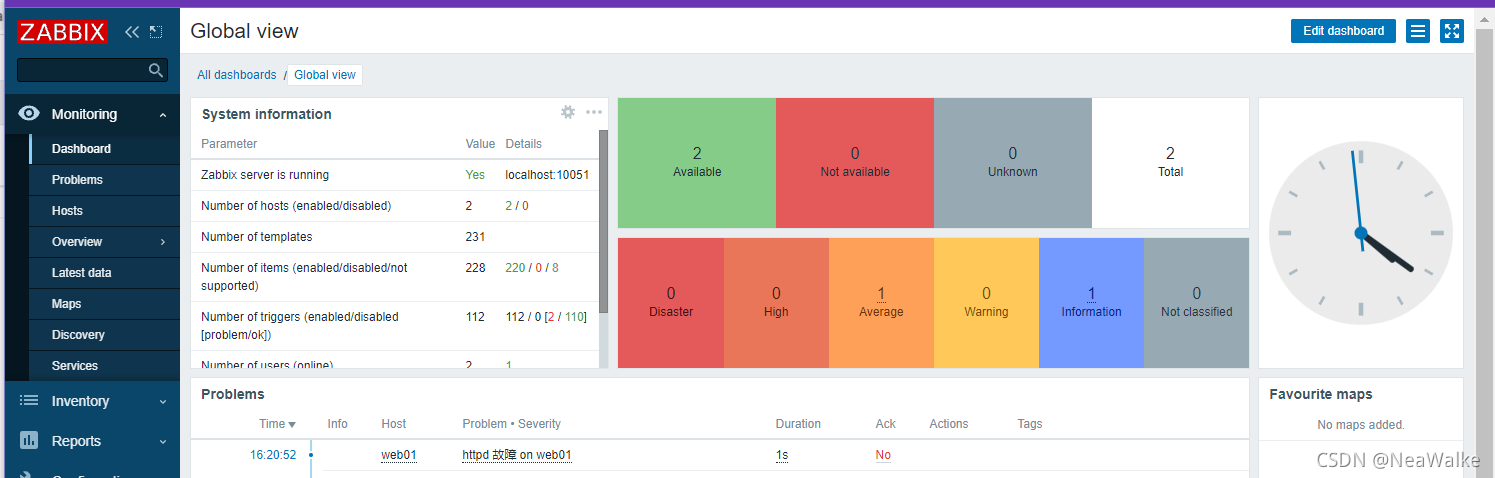
Task: Open the Maps menu item
Action: coord(105,304)
